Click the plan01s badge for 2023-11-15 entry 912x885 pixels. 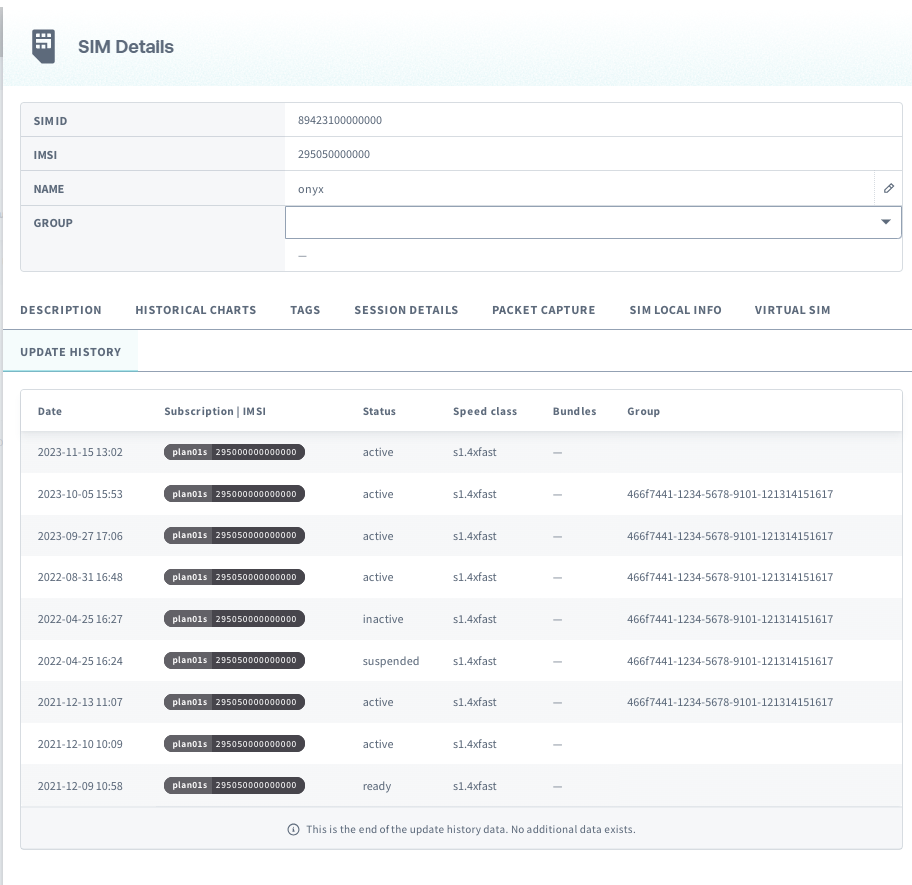click(x=189, y=452)
